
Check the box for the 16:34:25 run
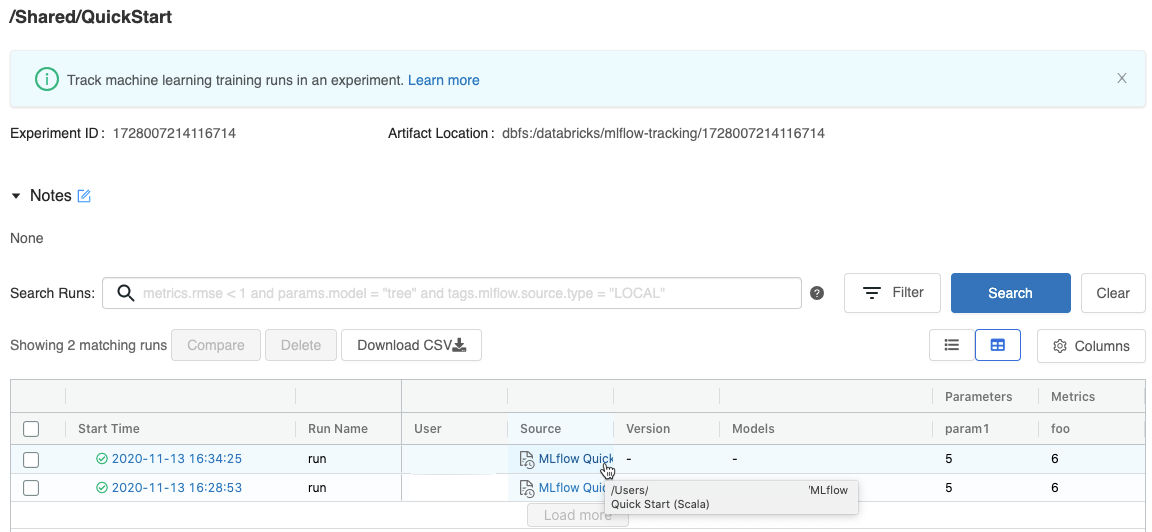click(x=31, y=459)
